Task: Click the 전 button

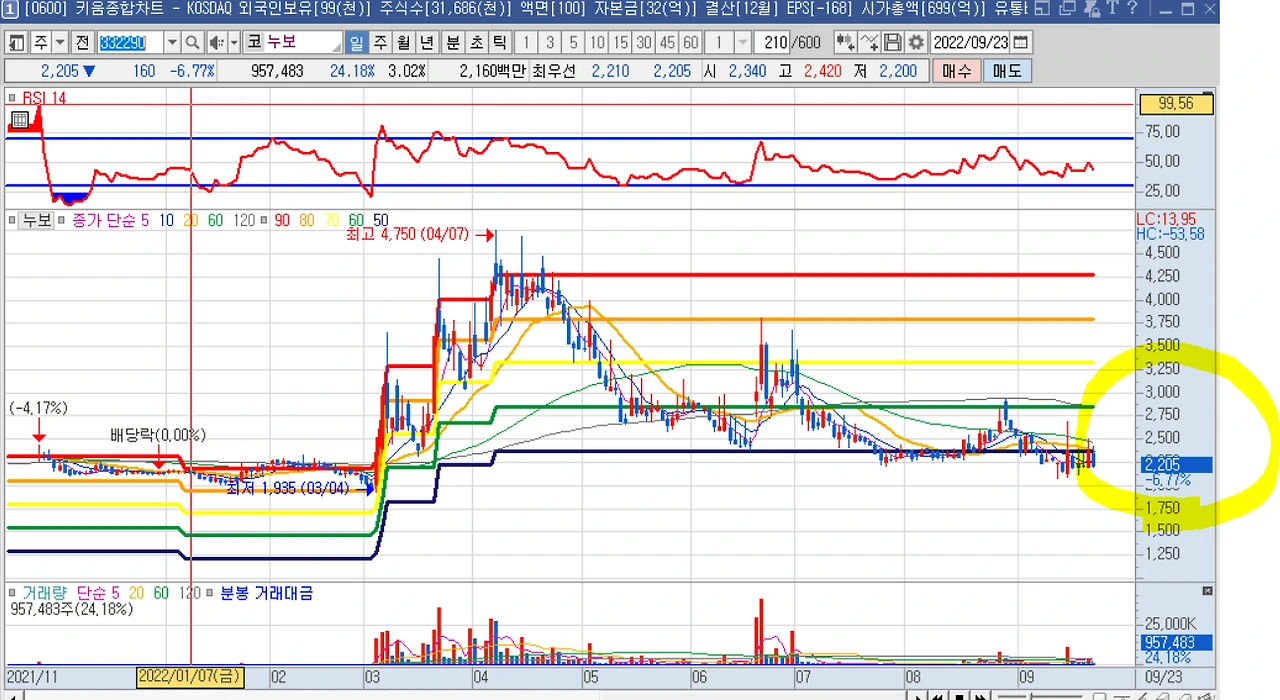Action: (82, 43)
